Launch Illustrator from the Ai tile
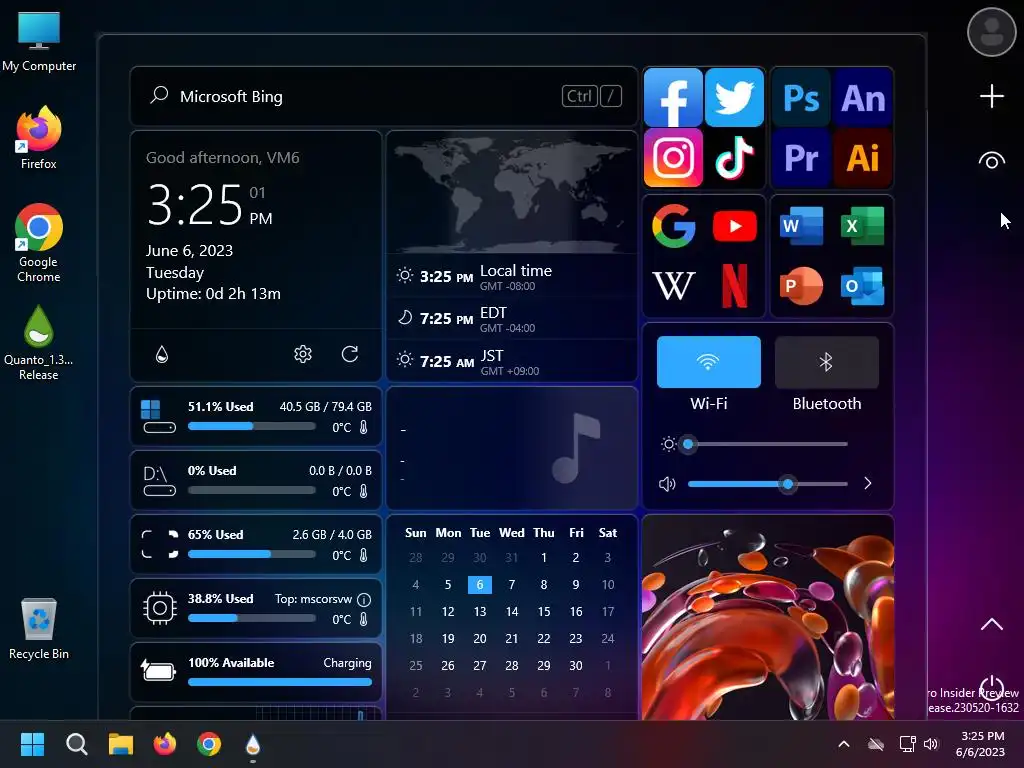 tap(863, 157)
